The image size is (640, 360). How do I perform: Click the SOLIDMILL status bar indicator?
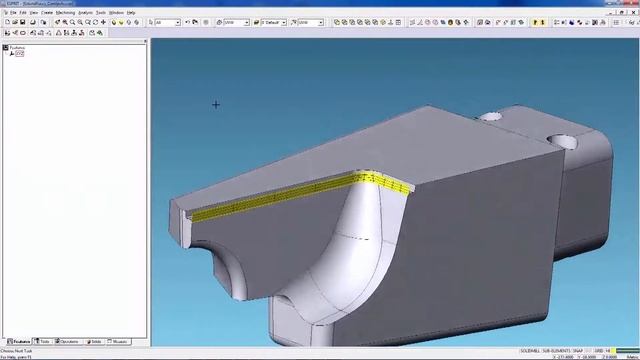[530, 351]
